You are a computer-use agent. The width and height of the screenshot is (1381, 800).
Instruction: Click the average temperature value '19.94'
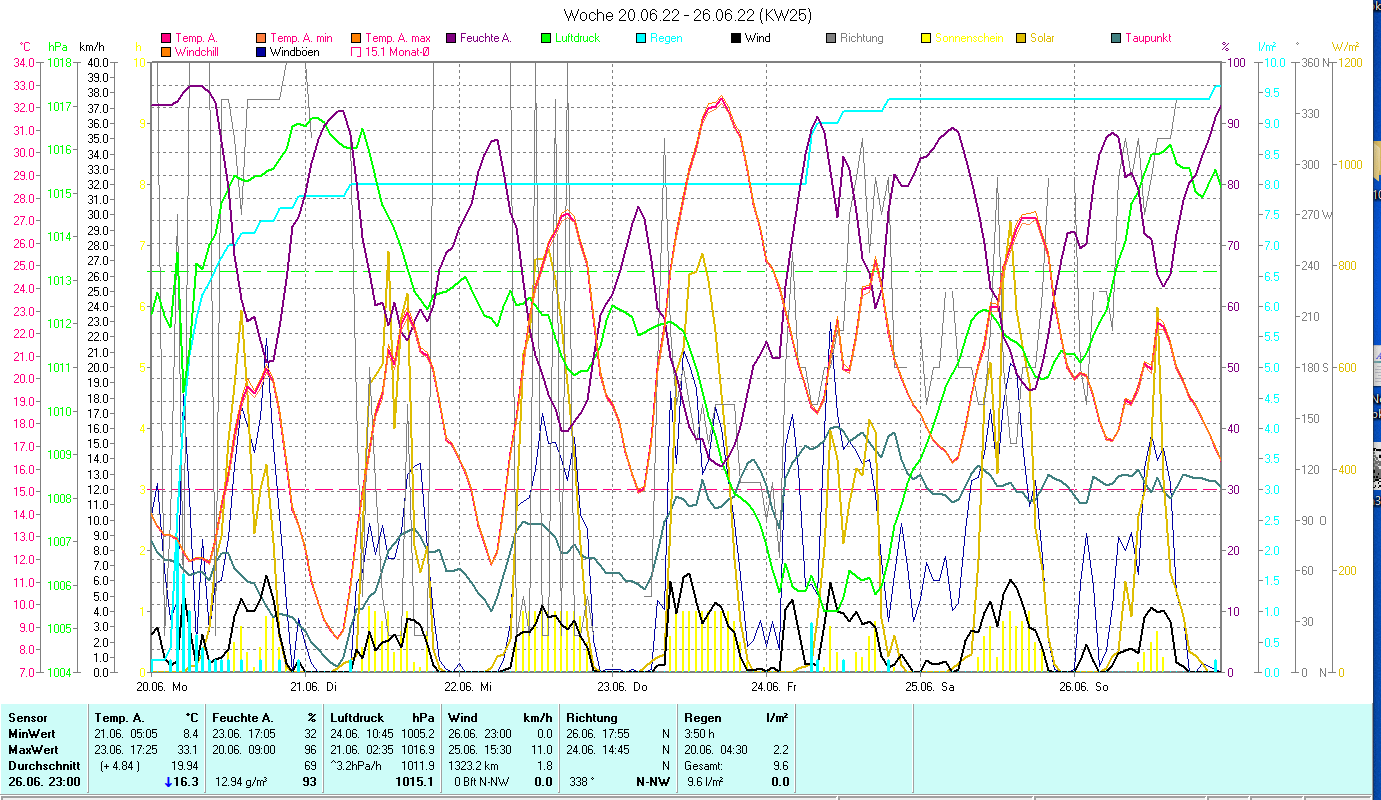tap(184, 766)
